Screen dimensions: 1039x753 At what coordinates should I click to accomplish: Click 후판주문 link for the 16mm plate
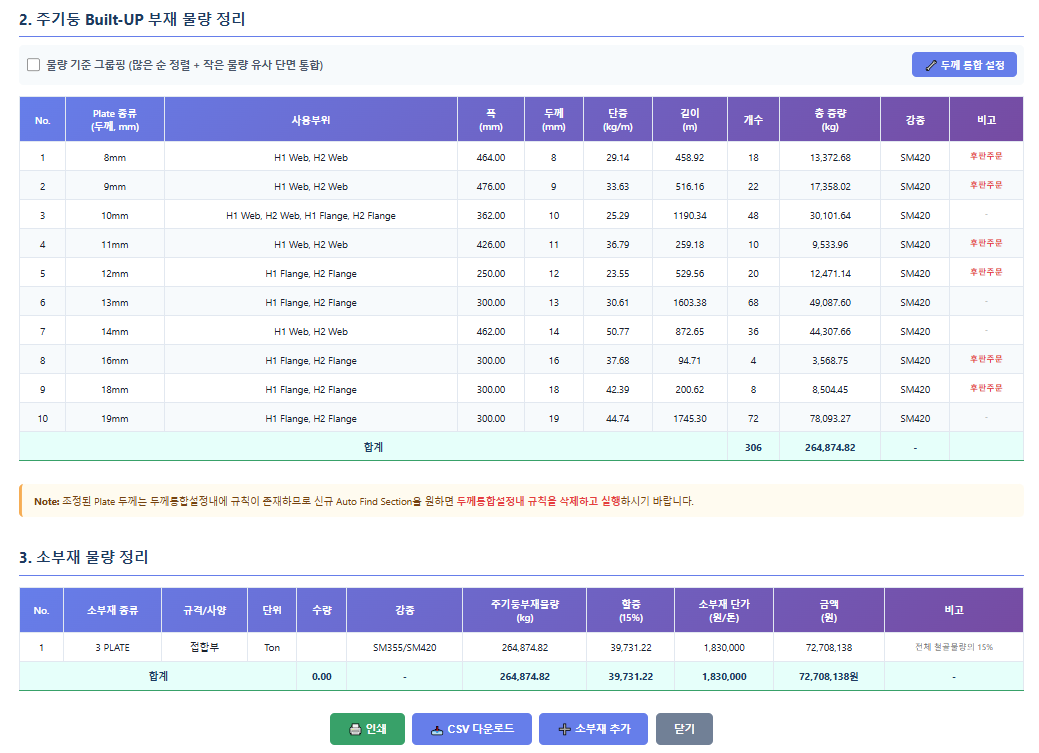(984, 360)
